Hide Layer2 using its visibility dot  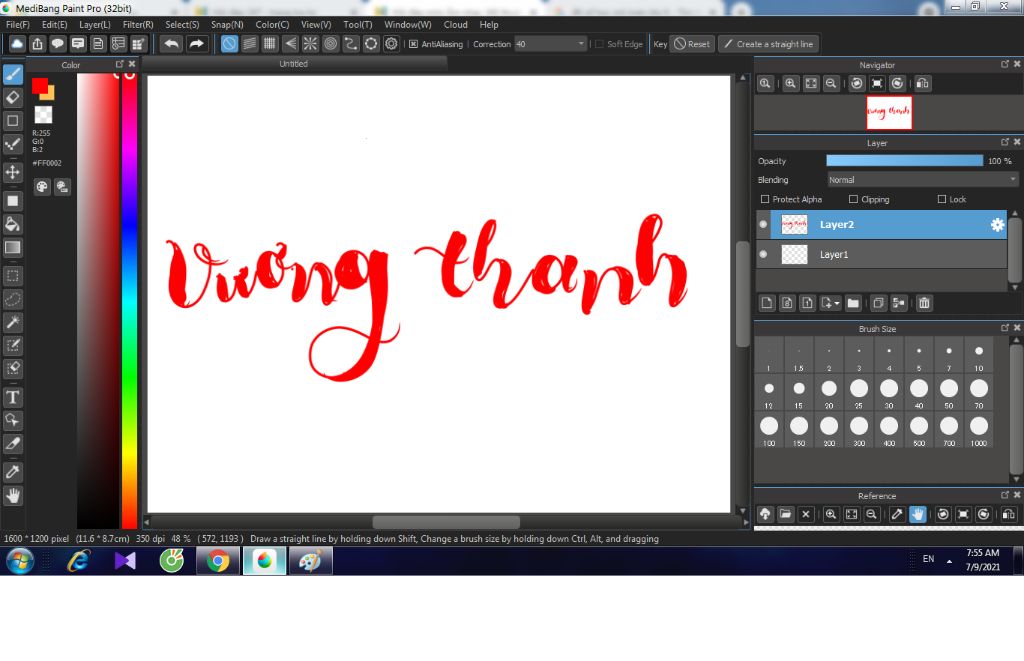tap(763, 225)
